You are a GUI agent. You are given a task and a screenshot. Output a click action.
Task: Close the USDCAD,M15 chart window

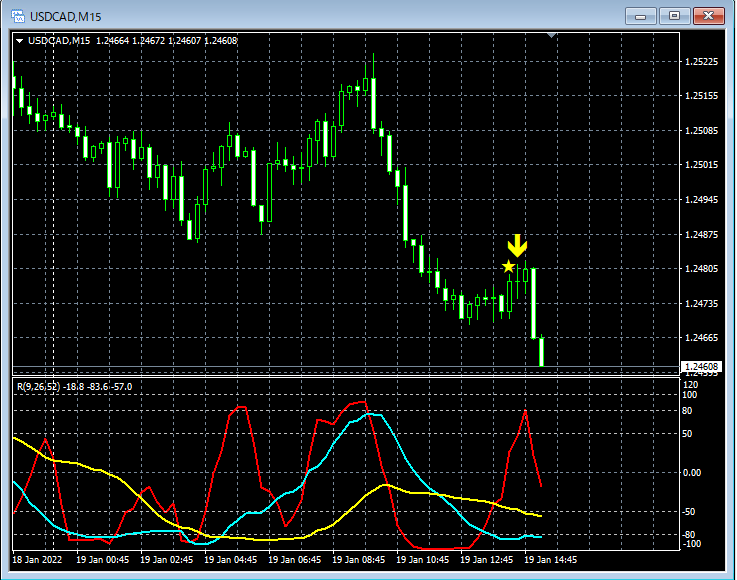(708, 16)
